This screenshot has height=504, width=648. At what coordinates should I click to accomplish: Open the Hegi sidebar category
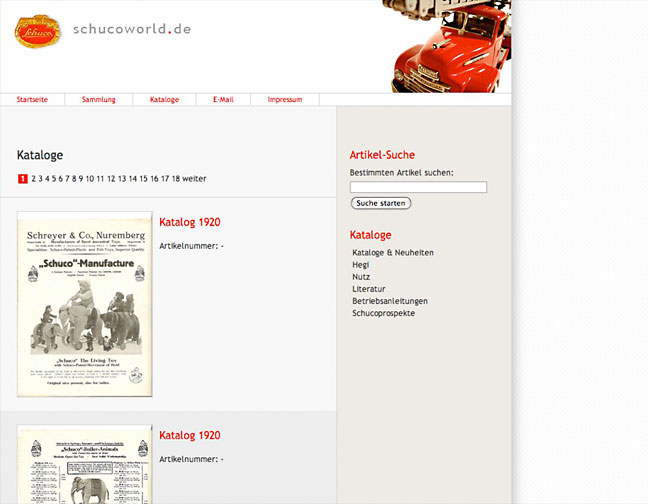click(x=360, y=265)
